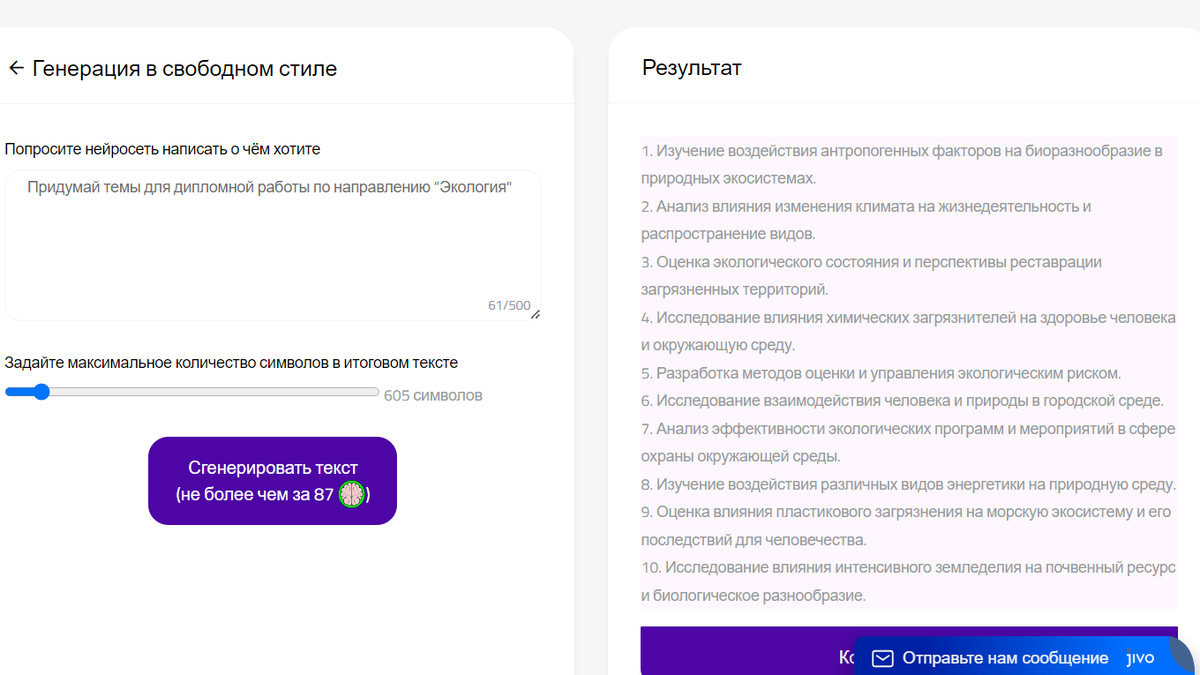Viewport: 1200px width, 675px height.
Task: Click the back arrow to leave free-style generation
Action: point(16,67)
